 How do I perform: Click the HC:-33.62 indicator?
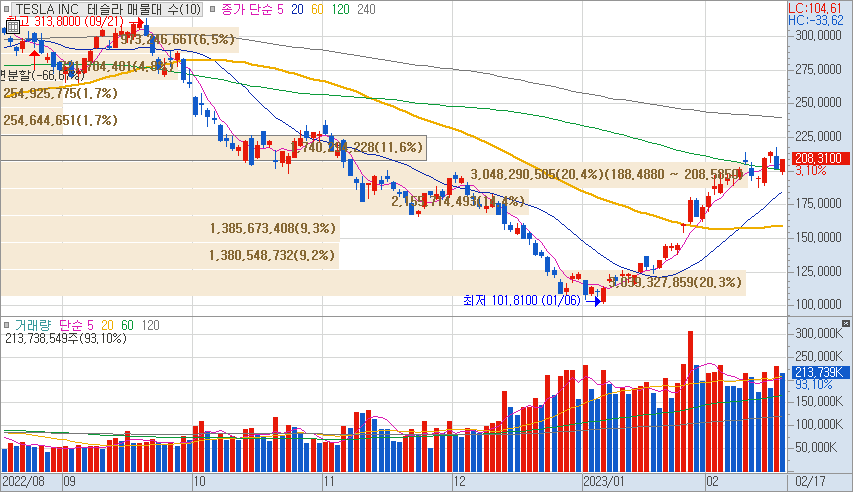click(x=815, y=20)
